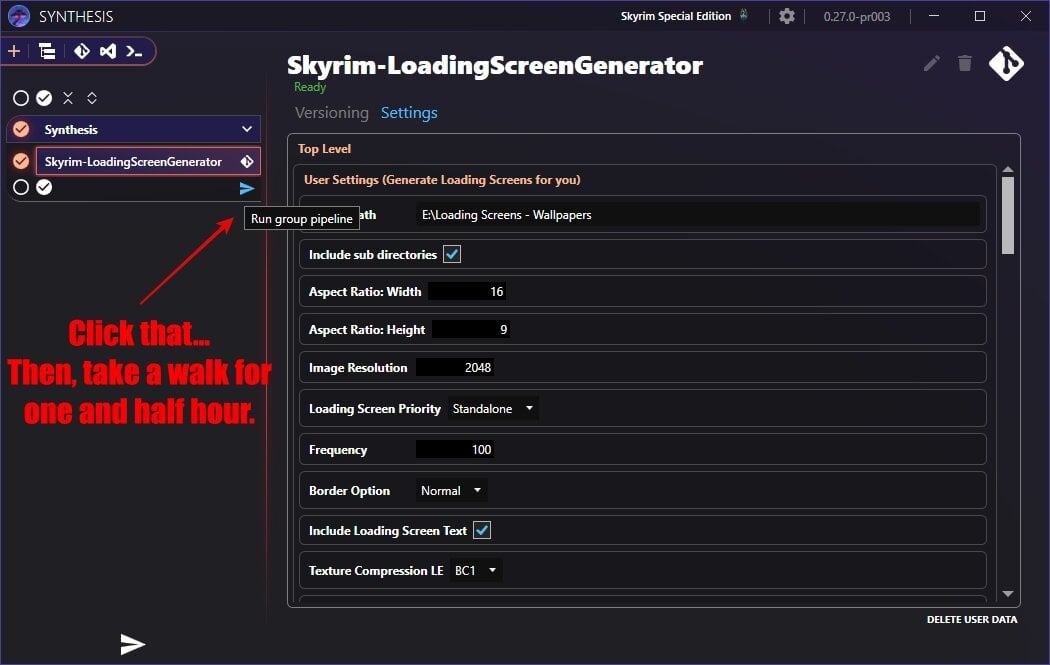Open the Versioning tab
This screenshot has width=1050, height=665.
(x=331, y=113)
